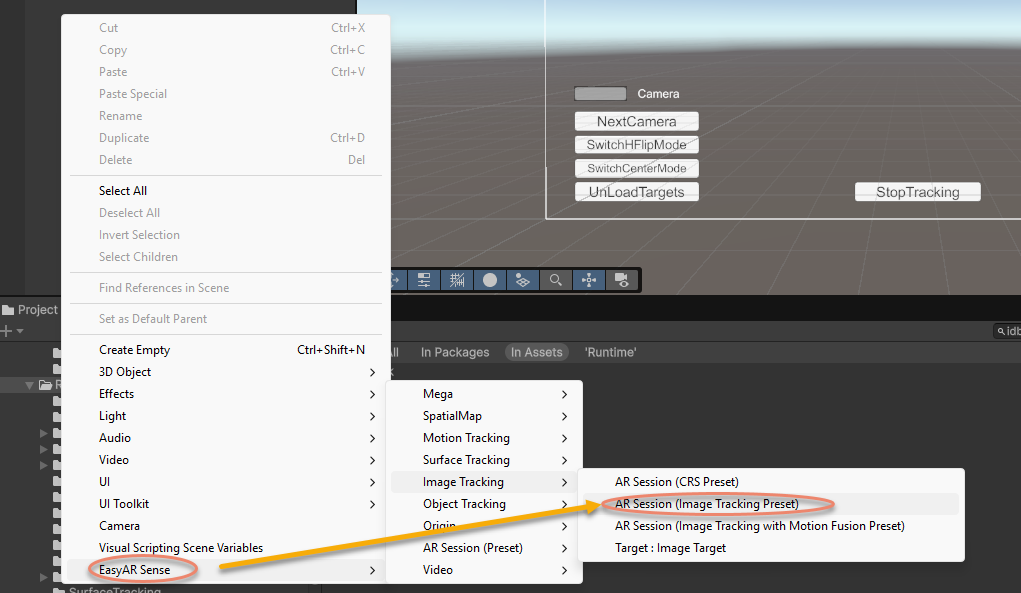Screen dimensions: 1021x593
Task: Switch search filter to In Packages
Action: [x=455, y=352]
